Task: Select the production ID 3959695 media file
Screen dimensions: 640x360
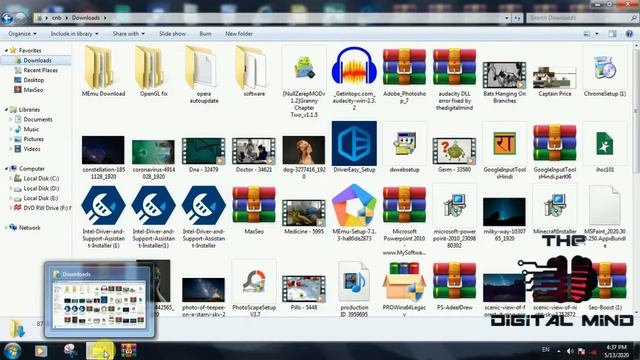Action: 354,289
